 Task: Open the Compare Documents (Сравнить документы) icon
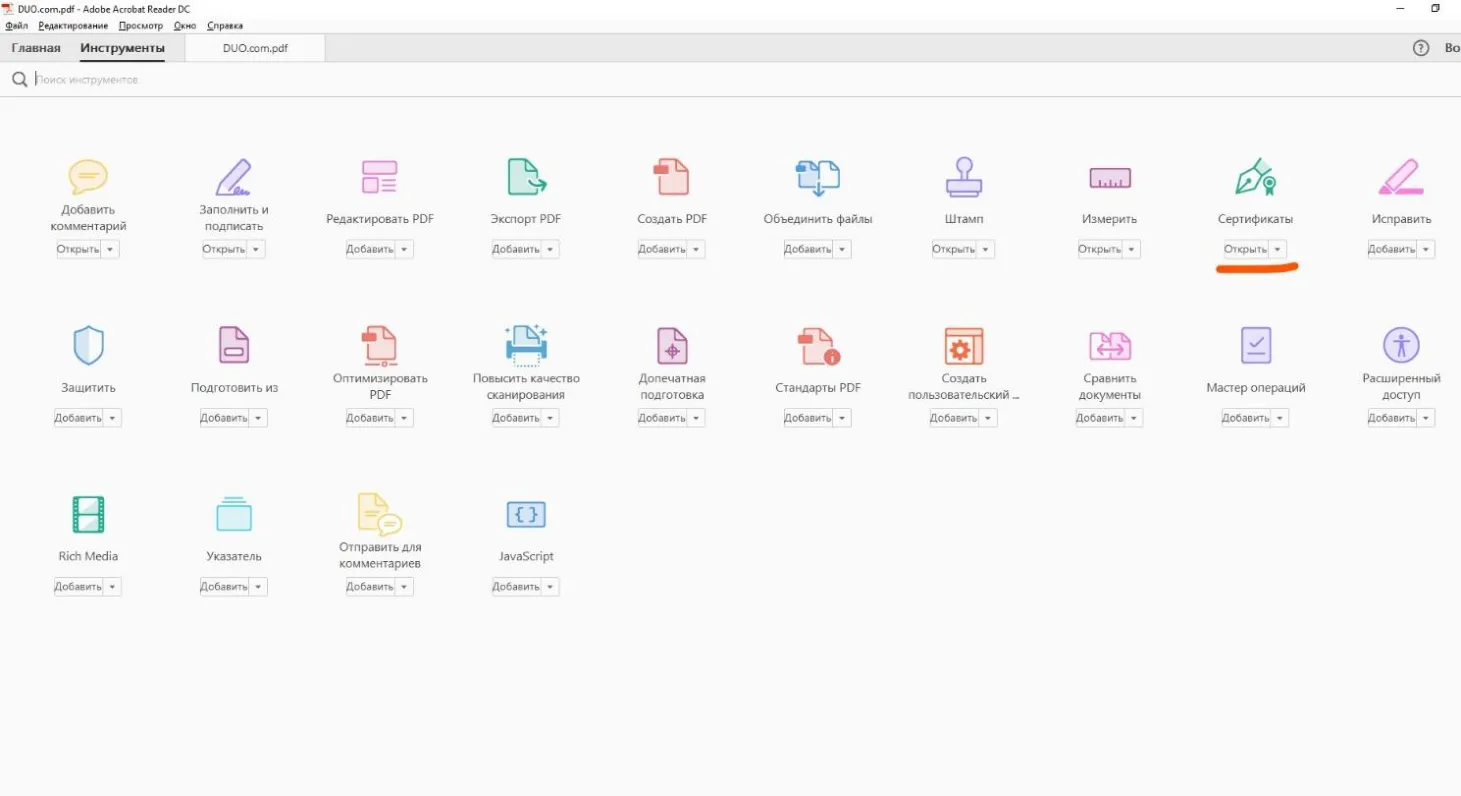[x=1110, y=346]
